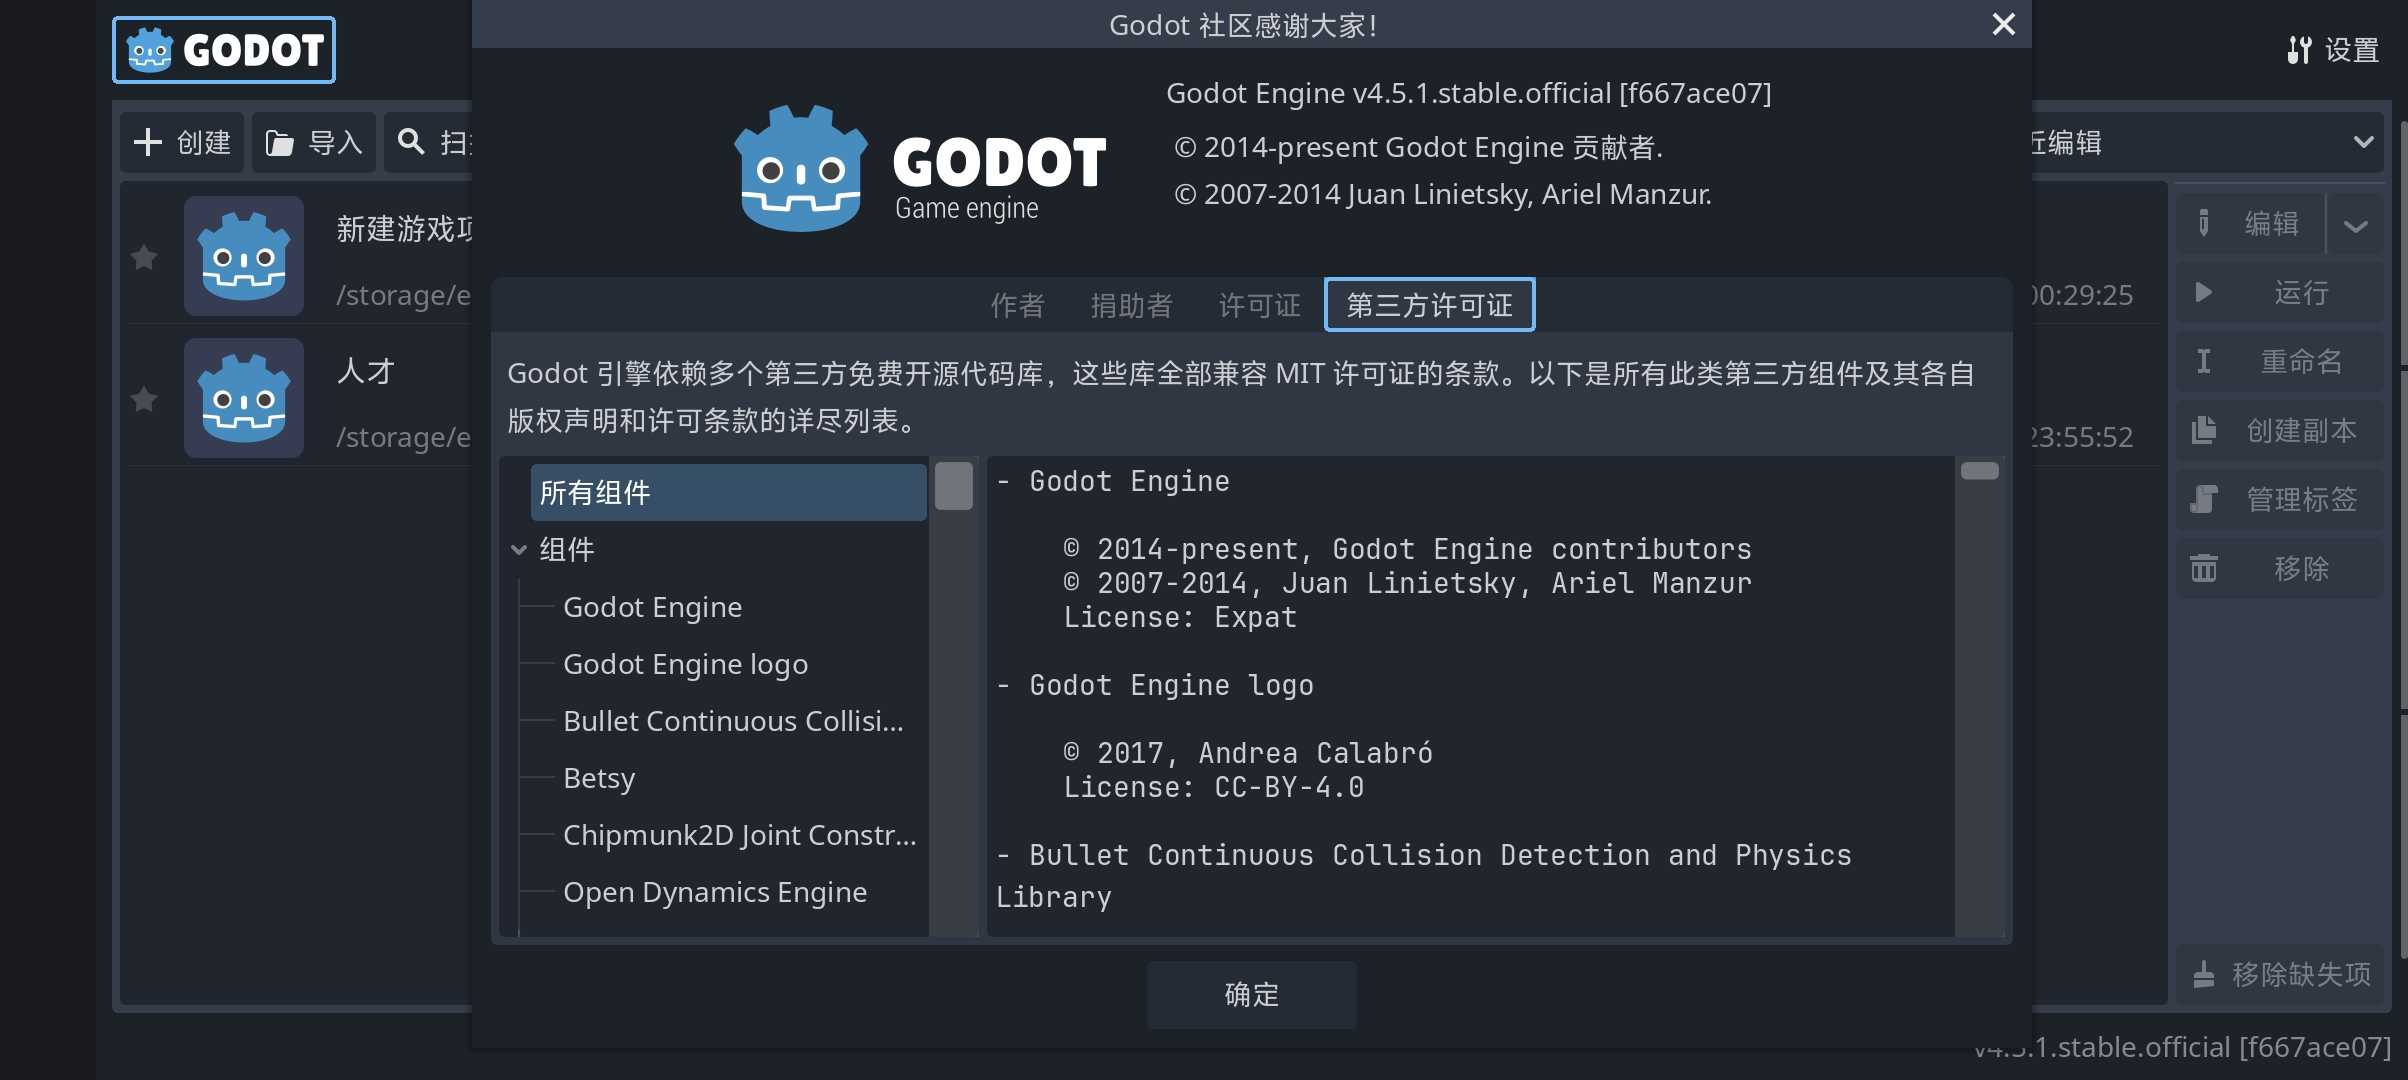Click the Godot logo button top-left
This screenshot has width=2408, height=1080.
click(x=223, y=50)
